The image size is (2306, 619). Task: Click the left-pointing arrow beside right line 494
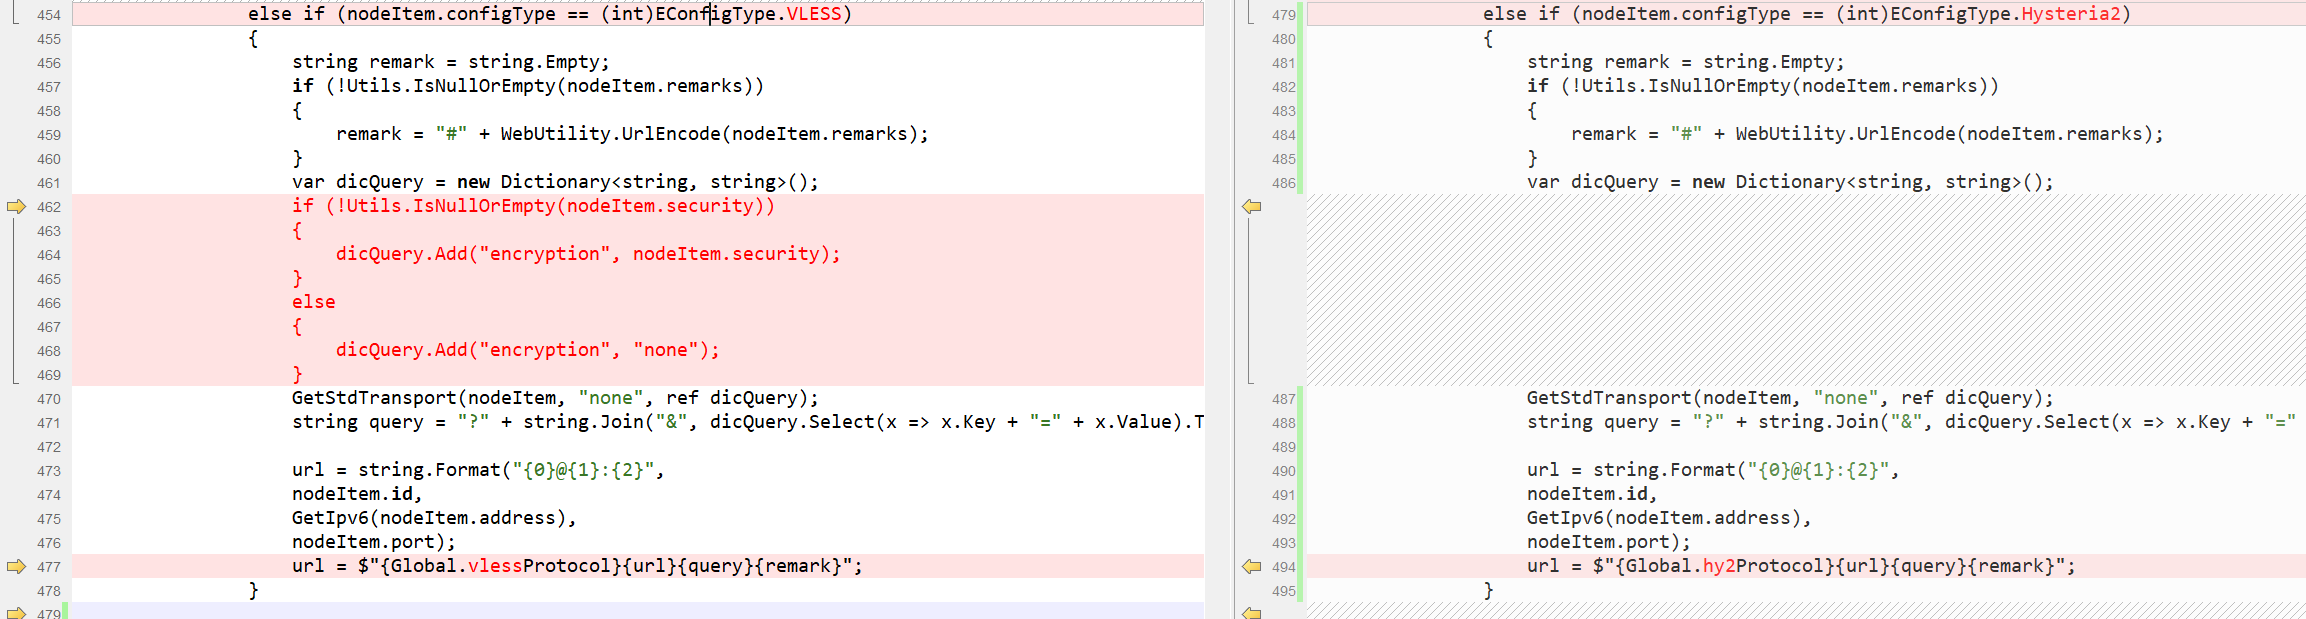click(1251, 567)
